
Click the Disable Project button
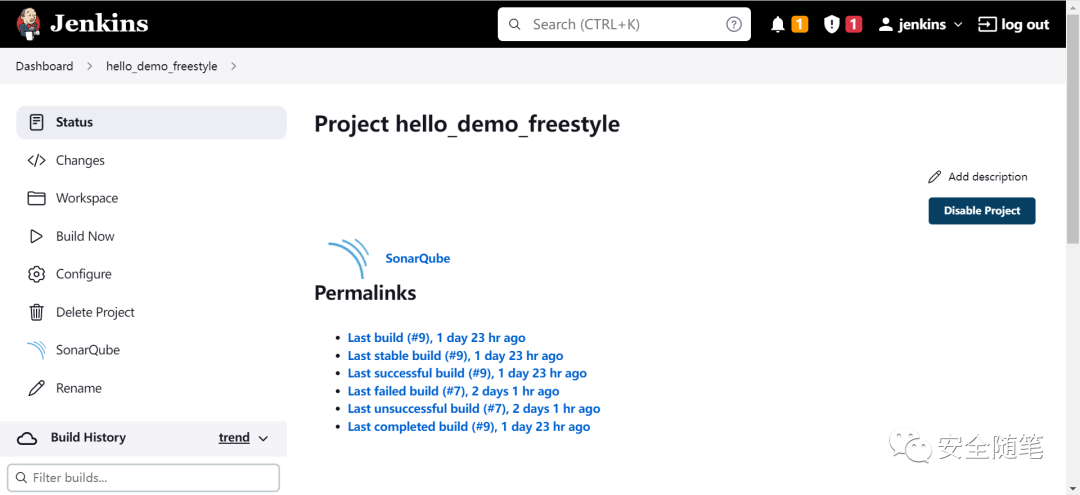(x=982, y=211)
